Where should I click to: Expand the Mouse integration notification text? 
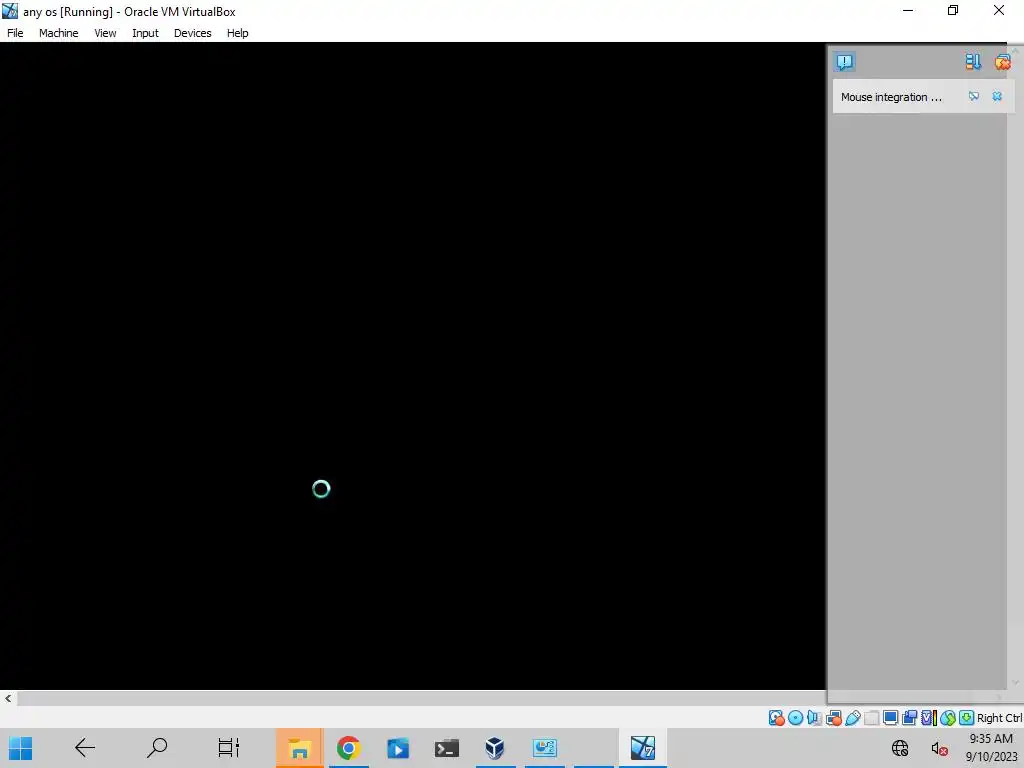click(891, 97)
